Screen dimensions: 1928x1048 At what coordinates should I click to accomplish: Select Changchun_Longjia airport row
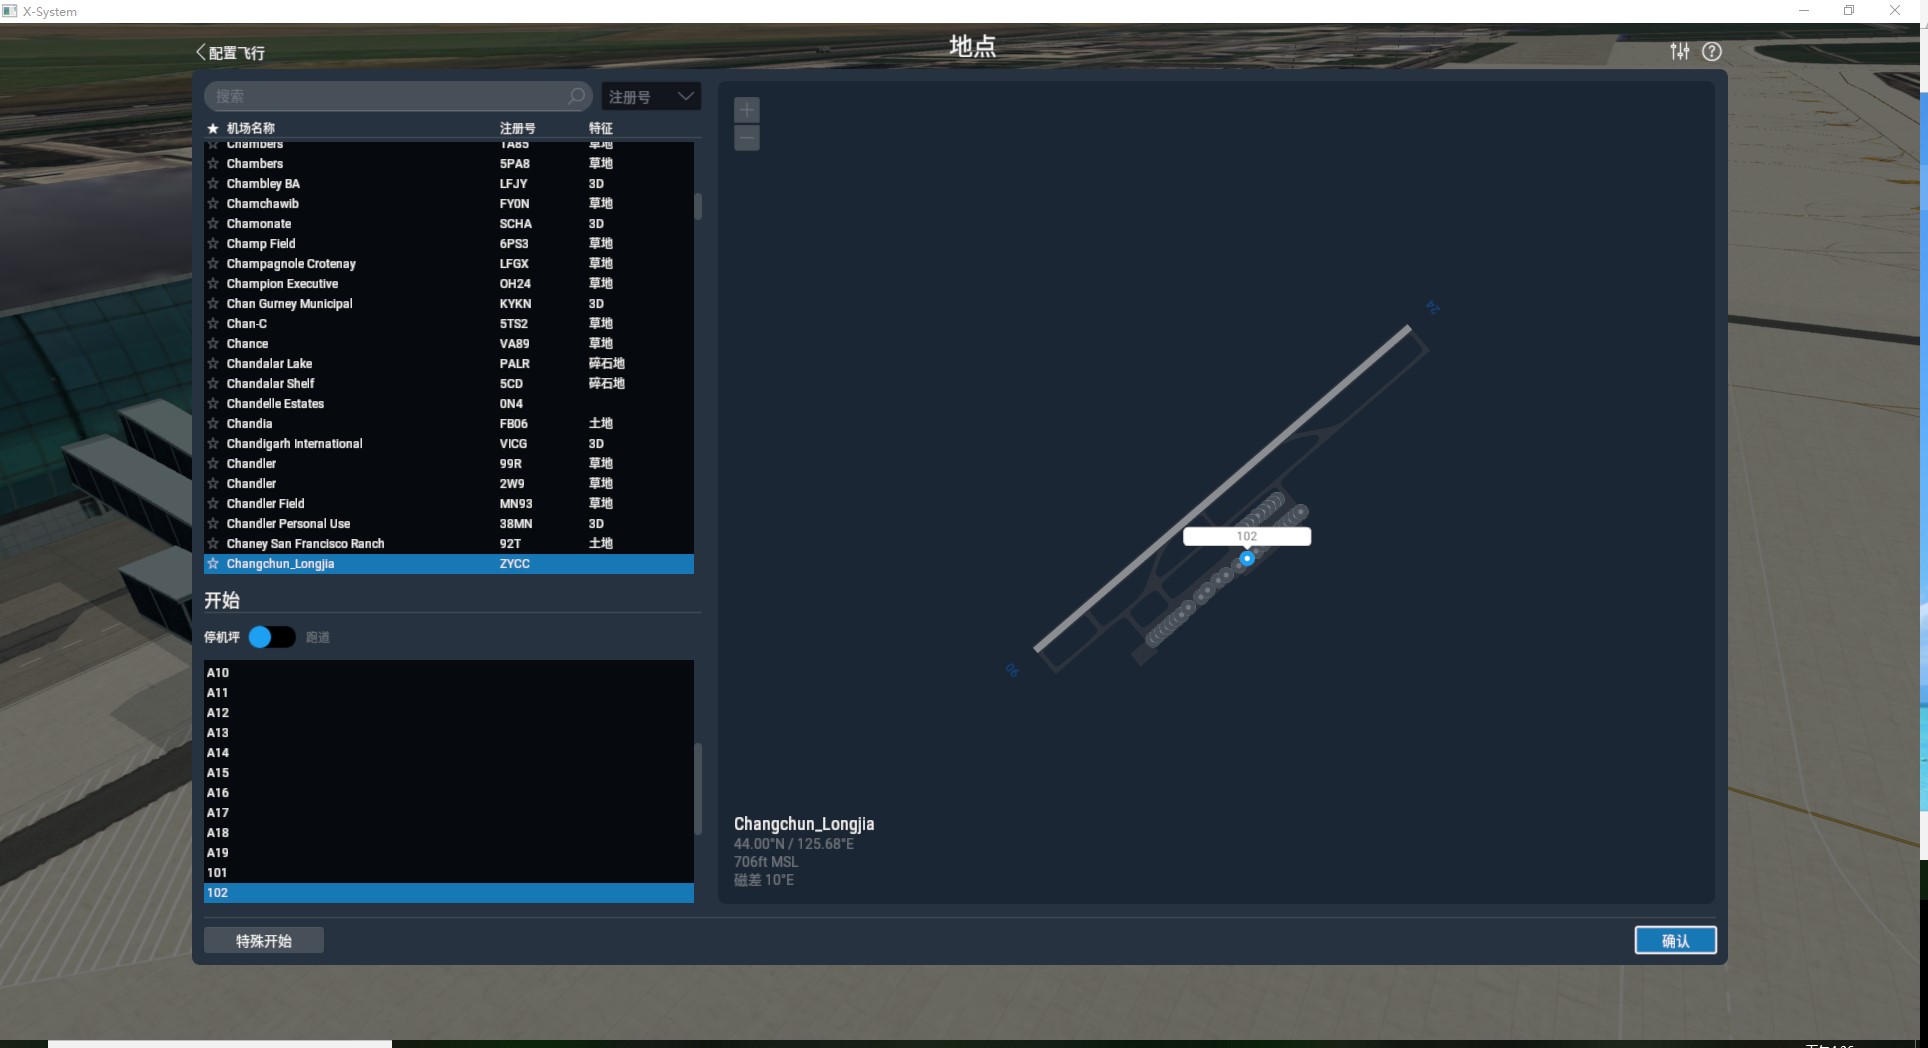(x=449, y=564)
